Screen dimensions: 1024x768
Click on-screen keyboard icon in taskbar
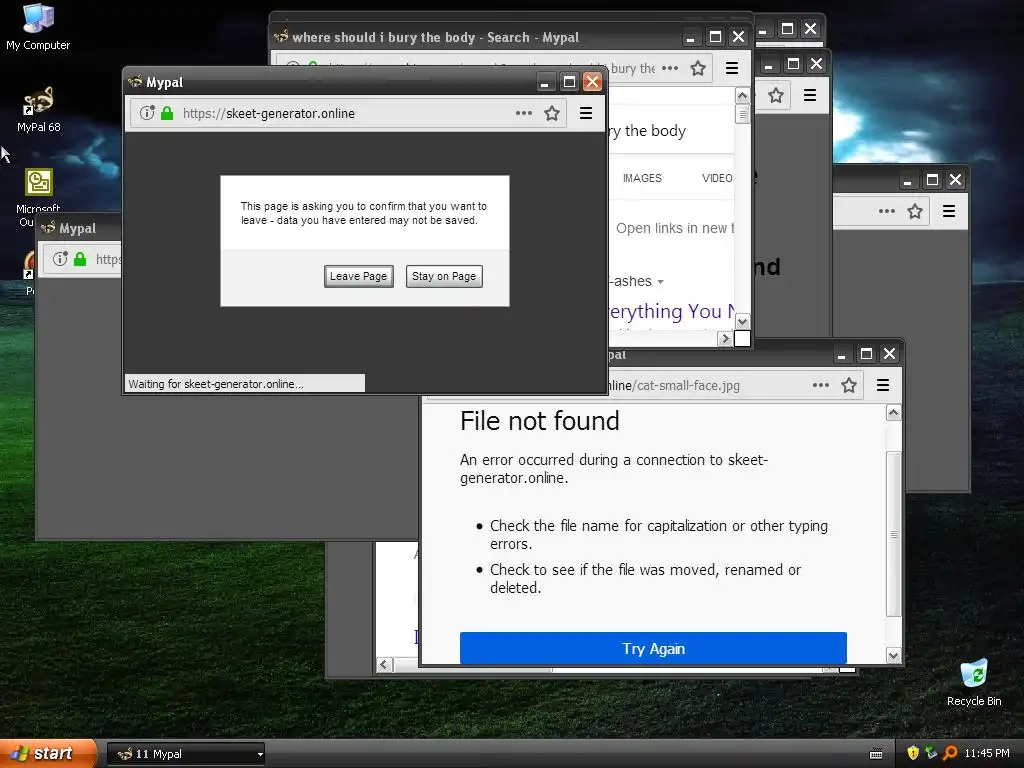(876, 754)
